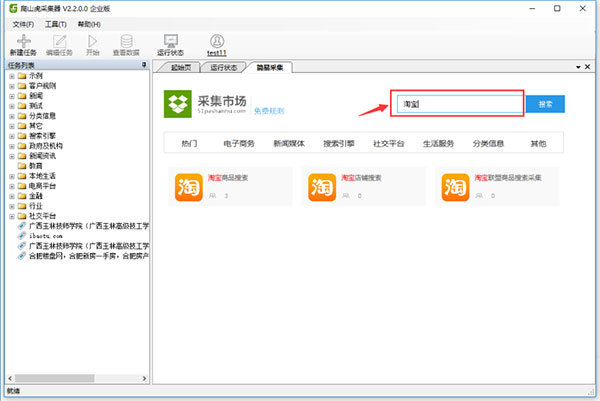Expand the 测试 folder node
Screen dimensions: 600x401
tap(12, 106)
